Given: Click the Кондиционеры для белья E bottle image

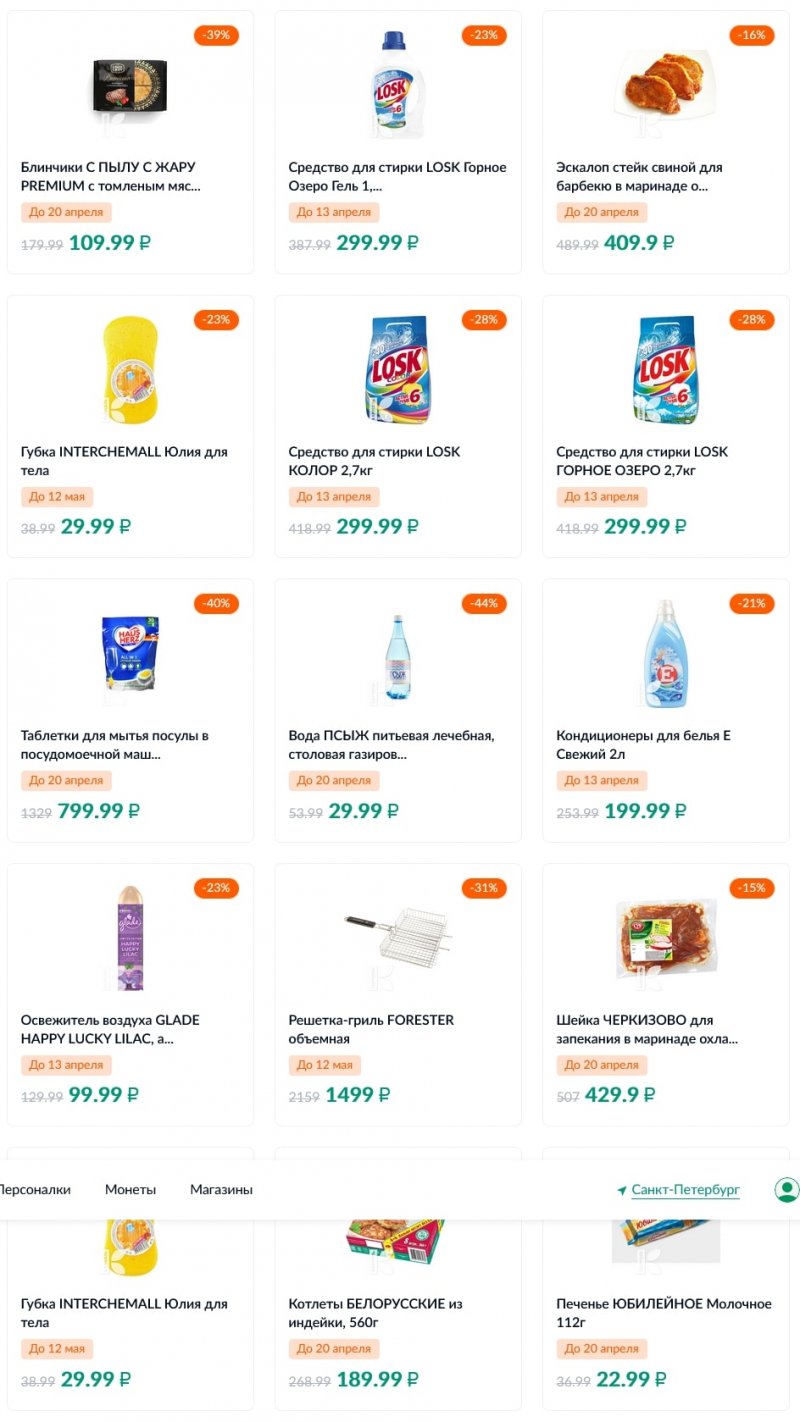Looking at the screenshot, I should (665, 653).
